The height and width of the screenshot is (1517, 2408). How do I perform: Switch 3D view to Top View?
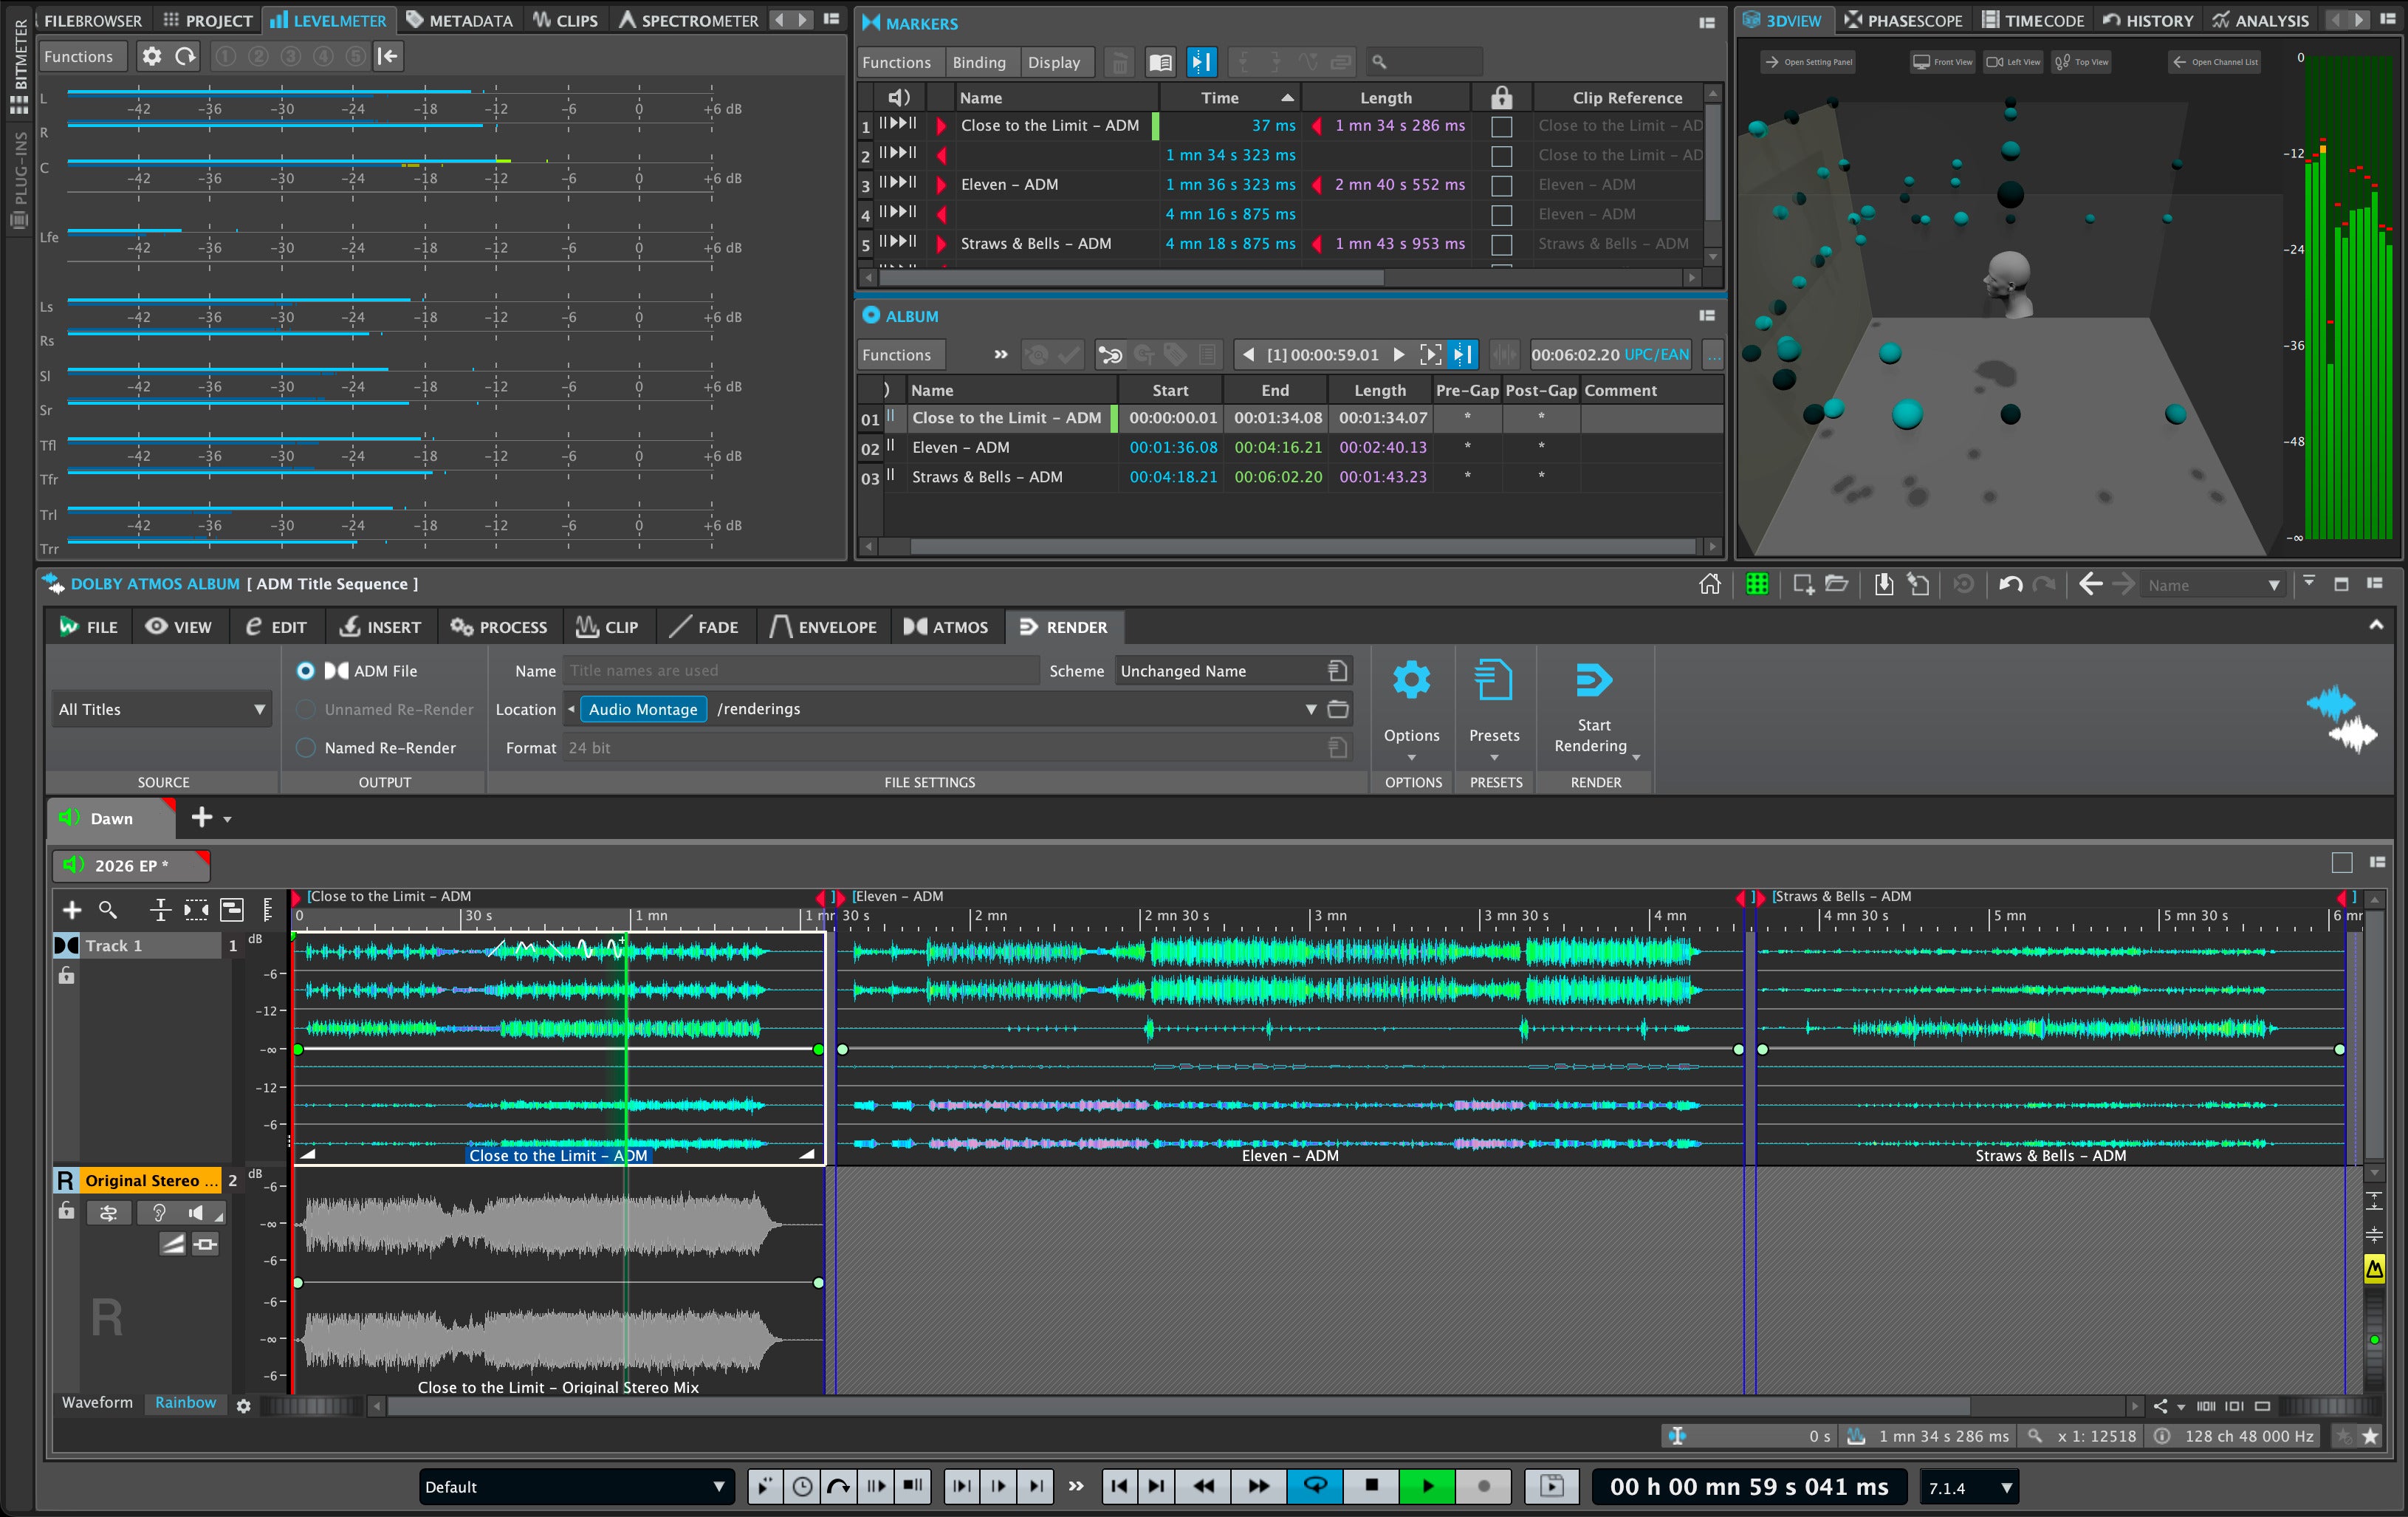pyautogui.click(x=2081, y=61)
